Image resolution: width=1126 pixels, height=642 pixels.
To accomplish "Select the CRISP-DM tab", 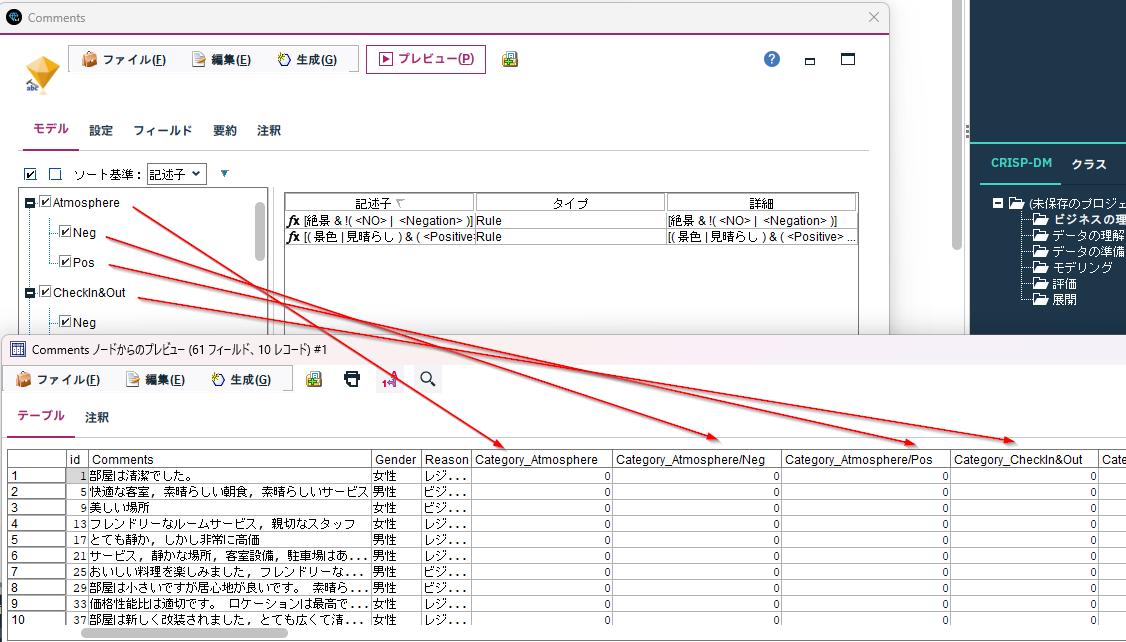I will pyautogui.click(x=1021, y=163).
